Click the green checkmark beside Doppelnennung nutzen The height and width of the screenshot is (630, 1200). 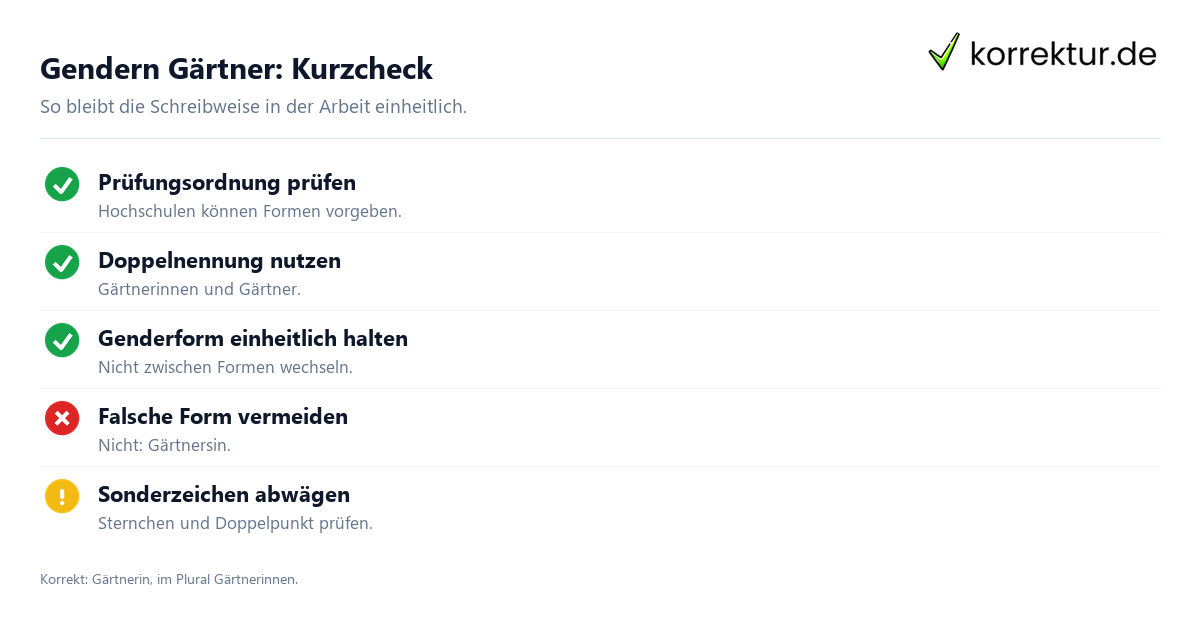tap(62, 262)
